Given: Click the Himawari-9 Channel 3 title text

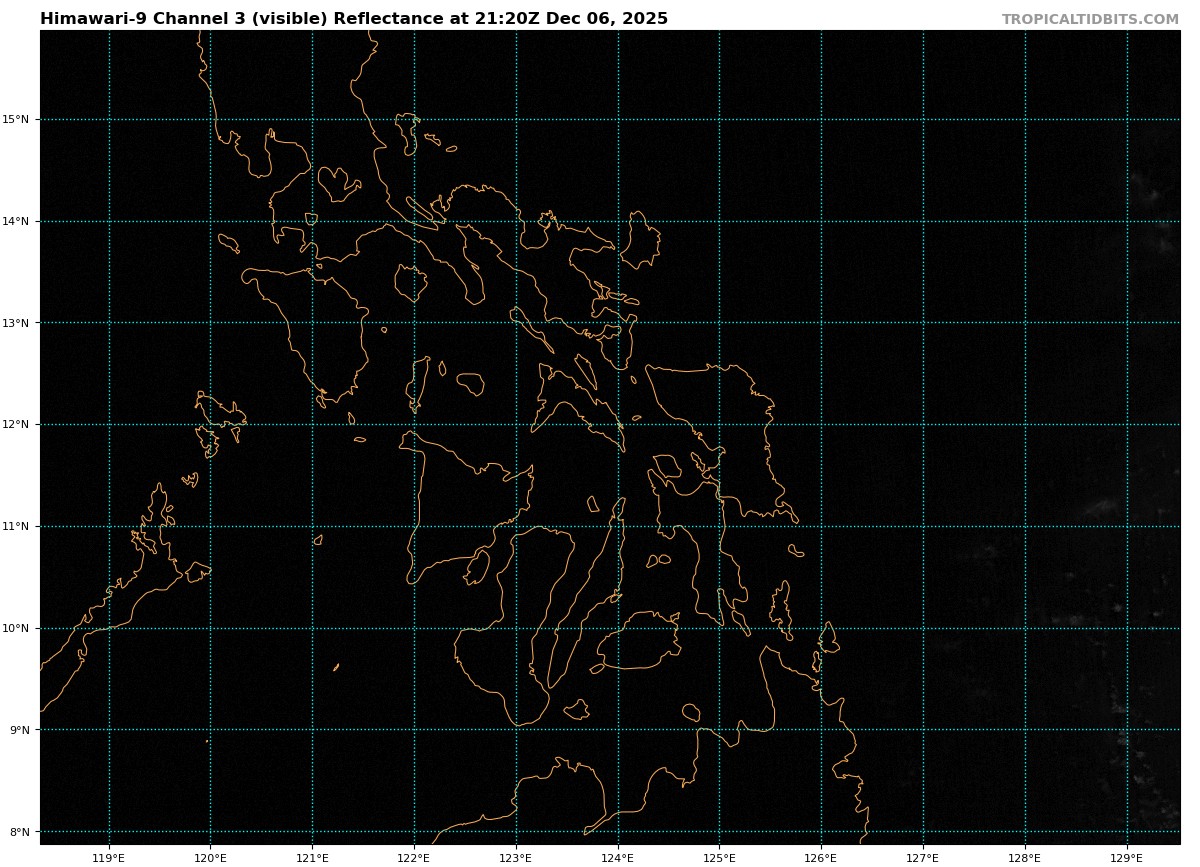Looking at the screenshot, I should click(353, 19).
